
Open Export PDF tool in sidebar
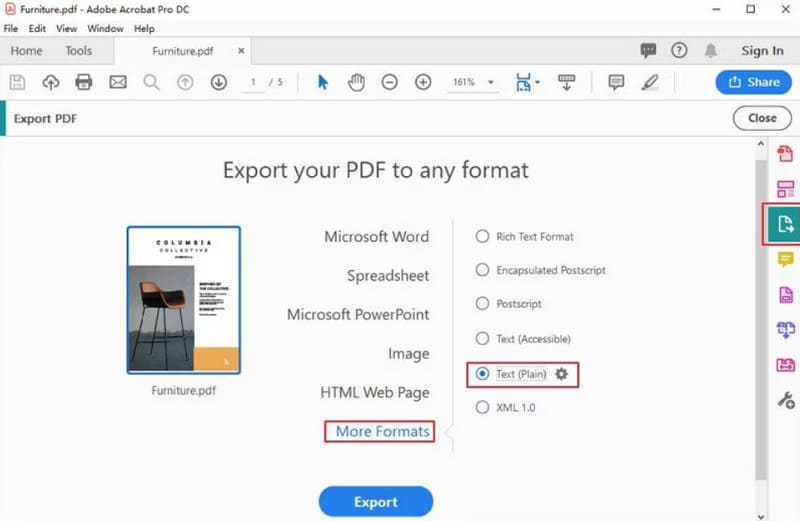pyautogui.click(x=784, y=224)
